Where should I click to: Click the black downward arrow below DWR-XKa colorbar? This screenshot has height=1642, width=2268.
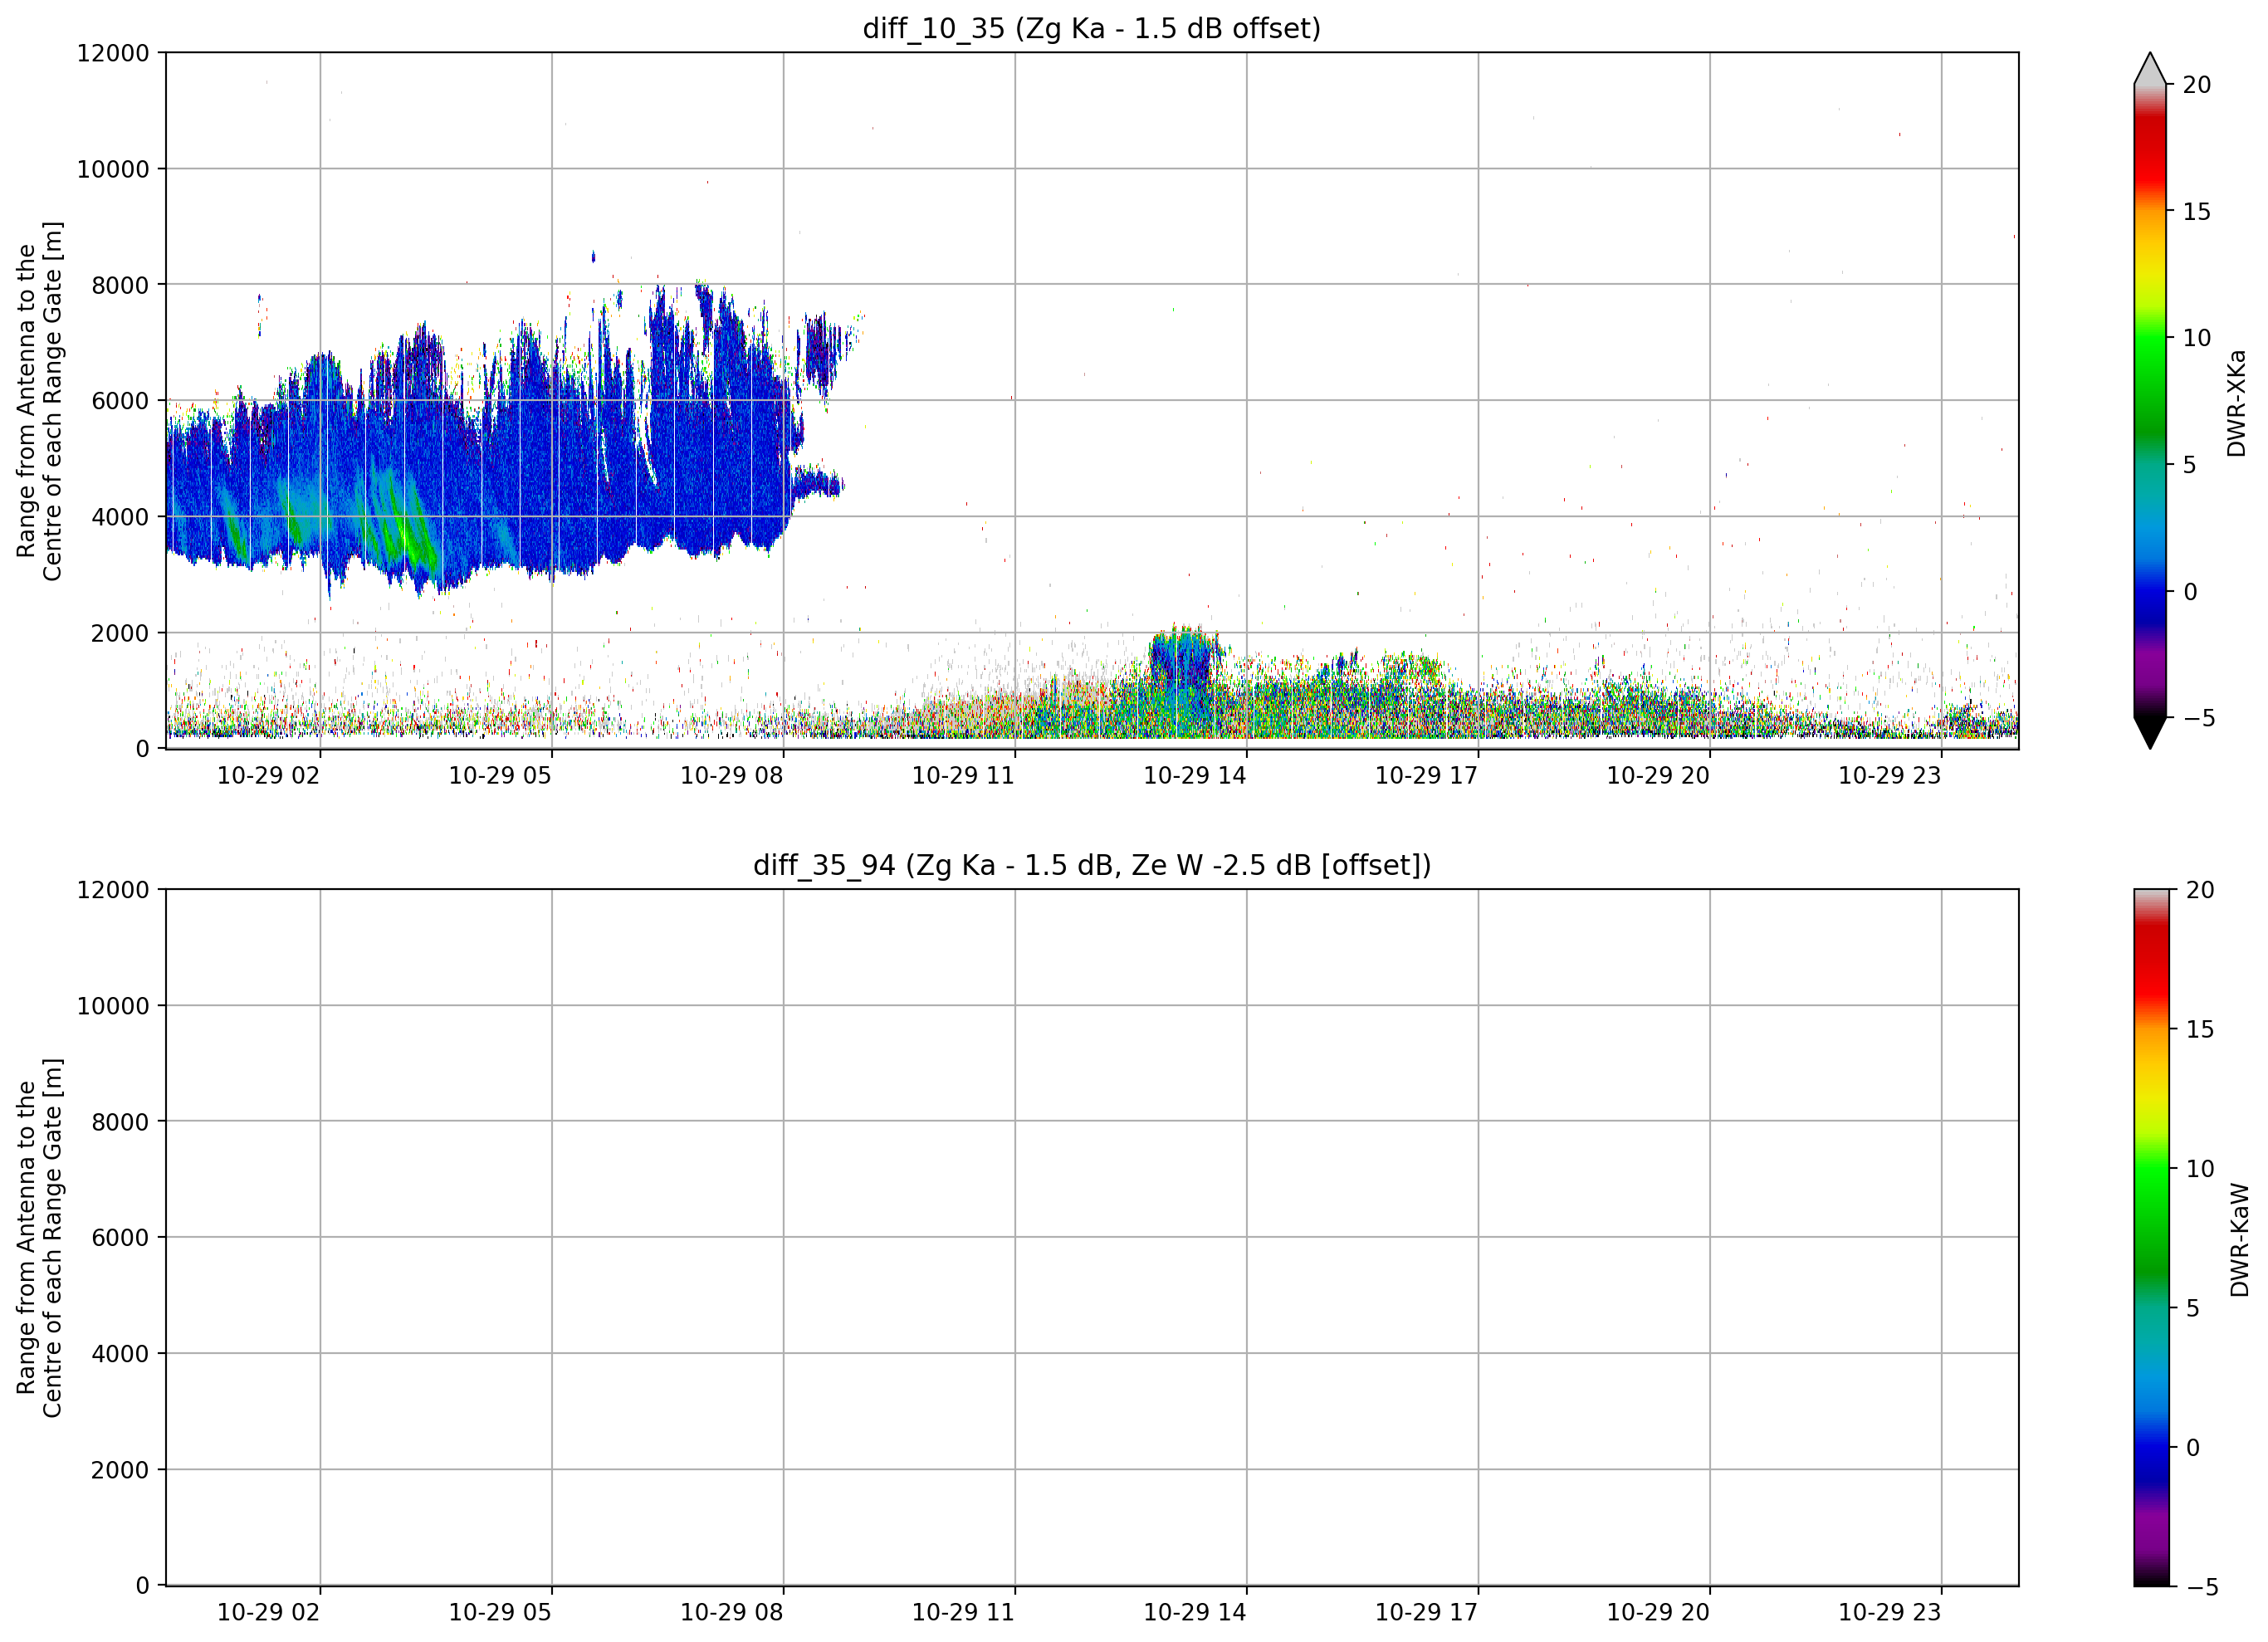tap(2149, 732)
